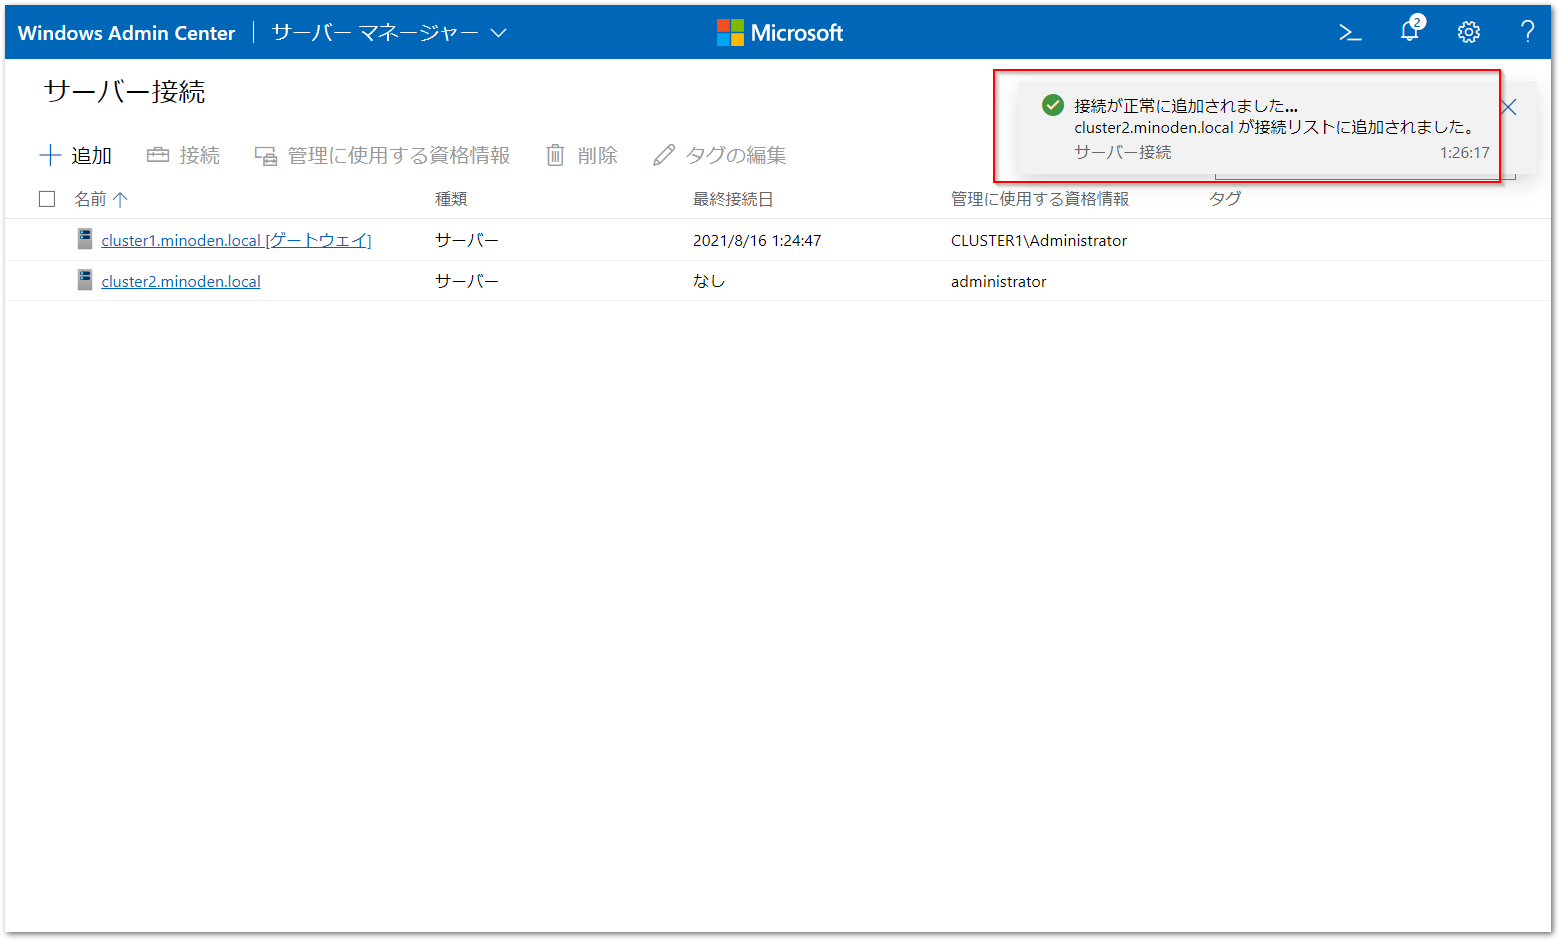Click the Microsoft logo

(780, 33)
